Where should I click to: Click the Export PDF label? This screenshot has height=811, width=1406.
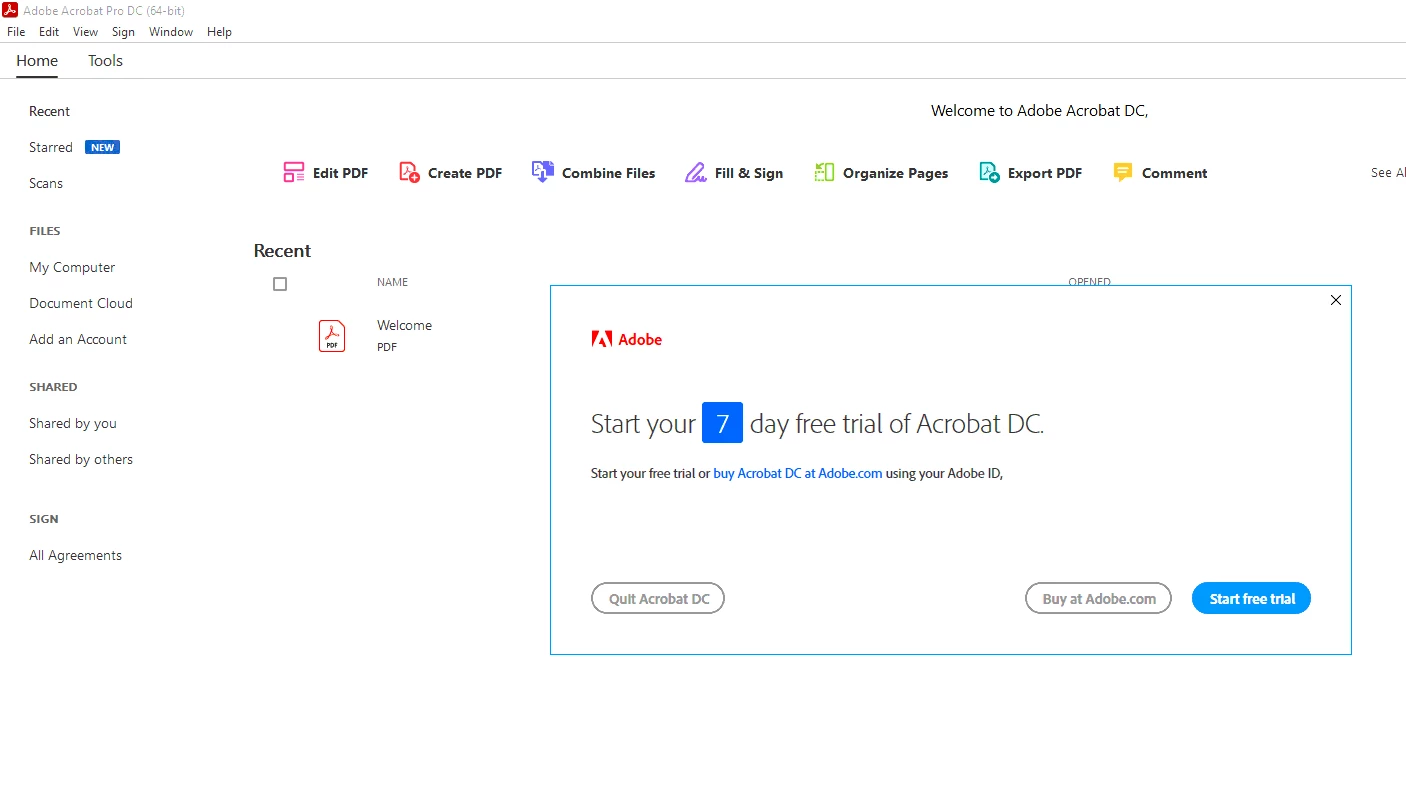click(x=1045, y=173)
